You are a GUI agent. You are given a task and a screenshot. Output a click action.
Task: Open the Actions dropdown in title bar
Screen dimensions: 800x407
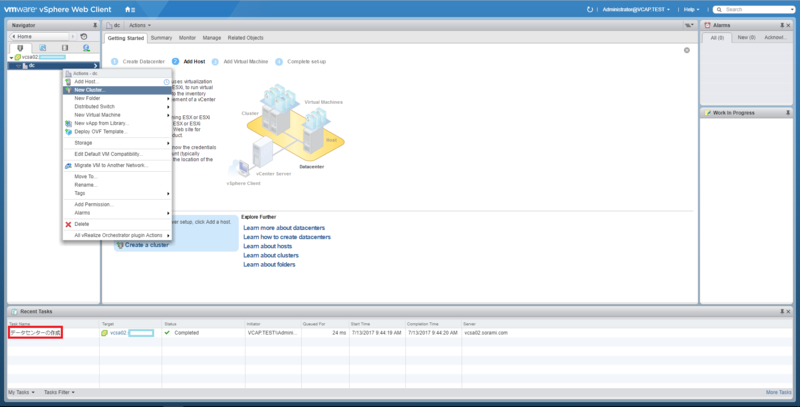140,25
